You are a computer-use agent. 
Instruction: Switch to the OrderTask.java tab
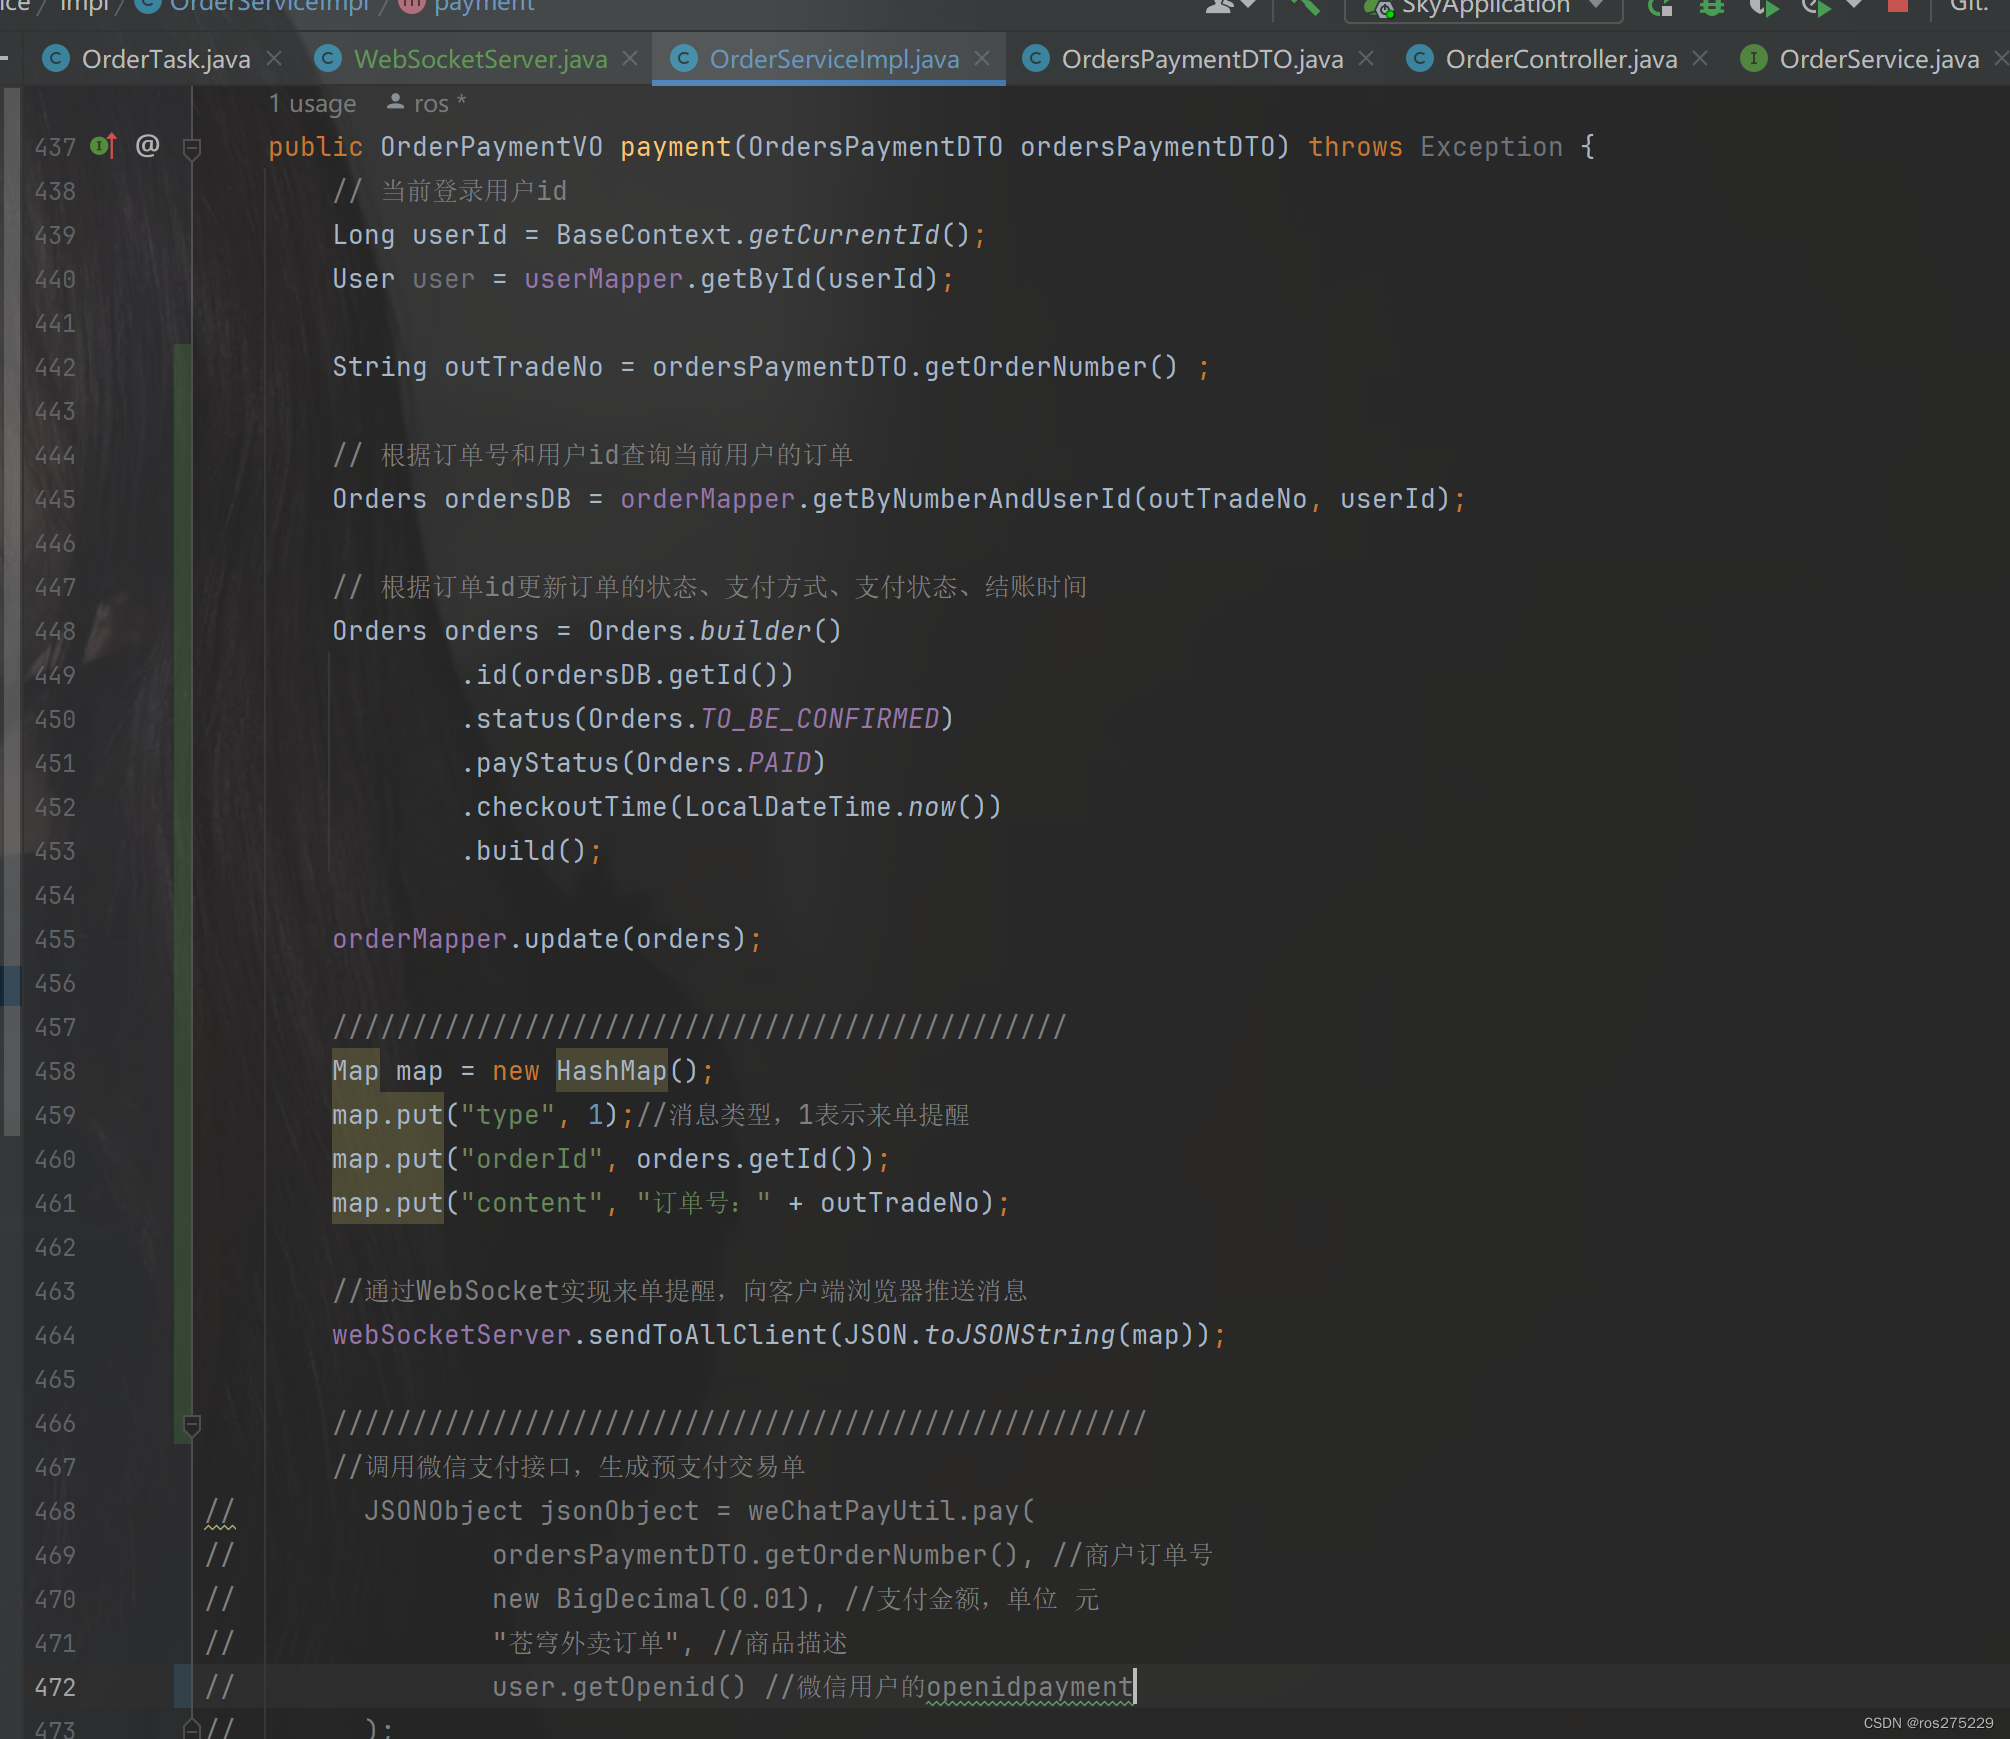point(165,58)
